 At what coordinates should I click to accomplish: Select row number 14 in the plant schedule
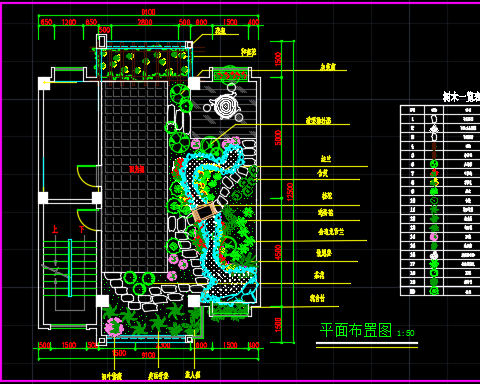pos(412,237)
